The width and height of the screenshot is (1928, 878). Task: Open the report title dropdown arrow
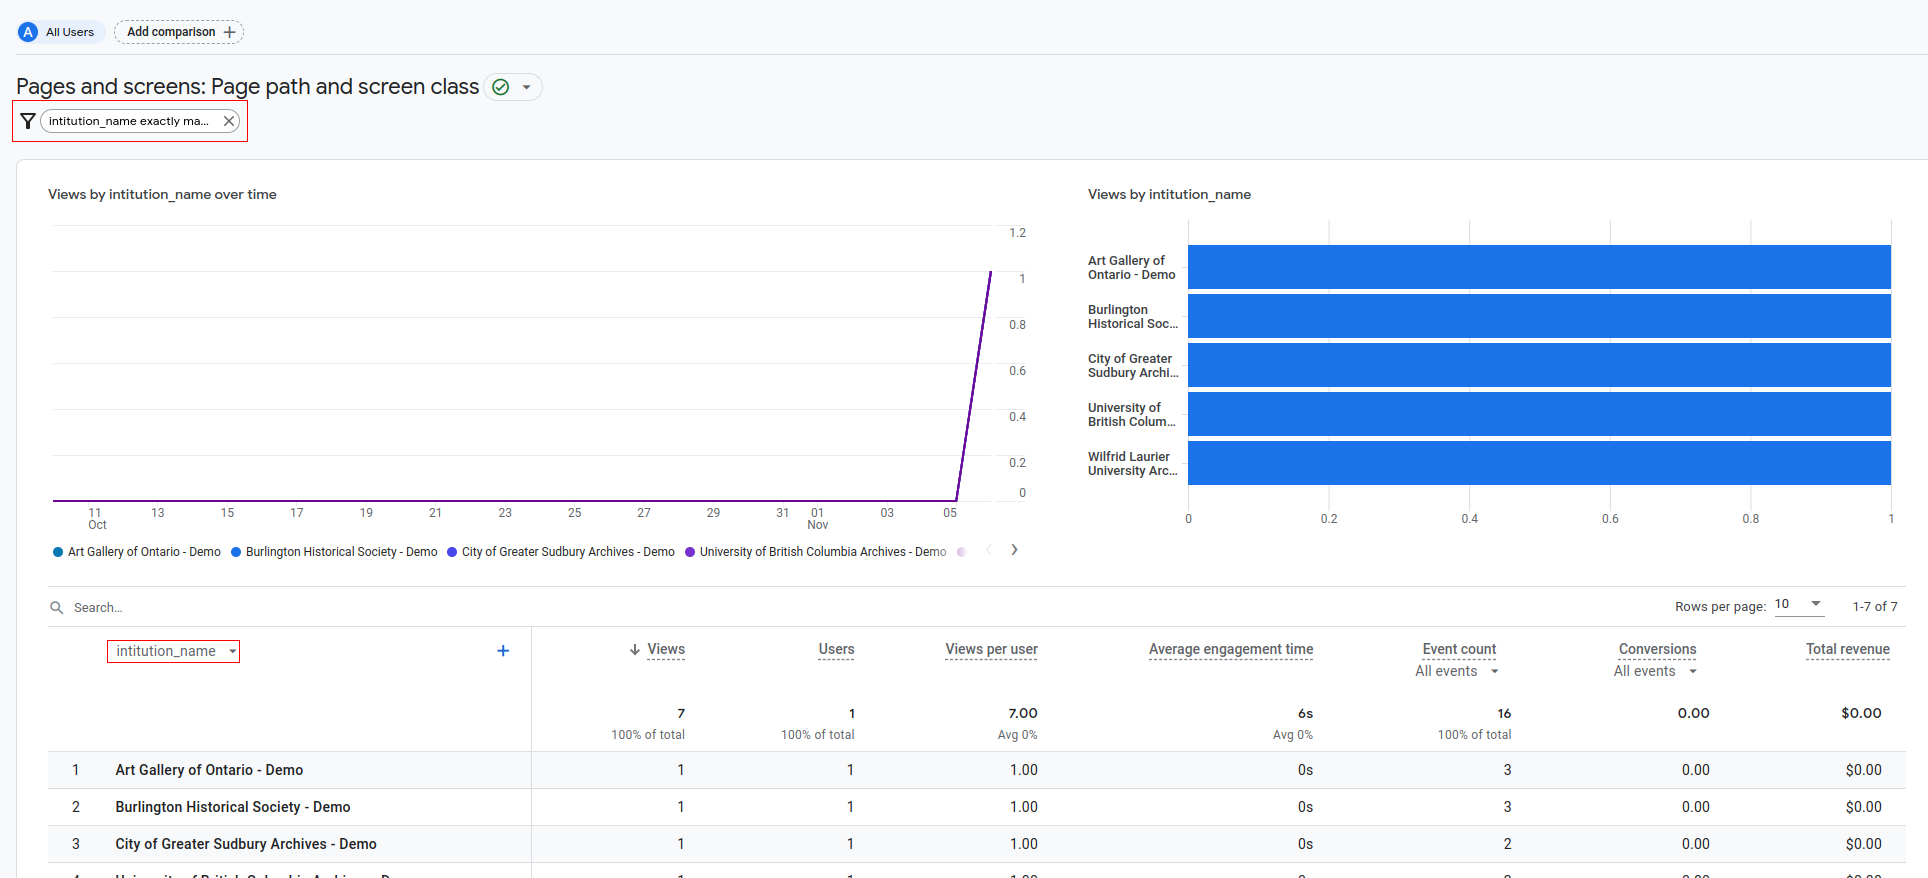pos(526,87)
